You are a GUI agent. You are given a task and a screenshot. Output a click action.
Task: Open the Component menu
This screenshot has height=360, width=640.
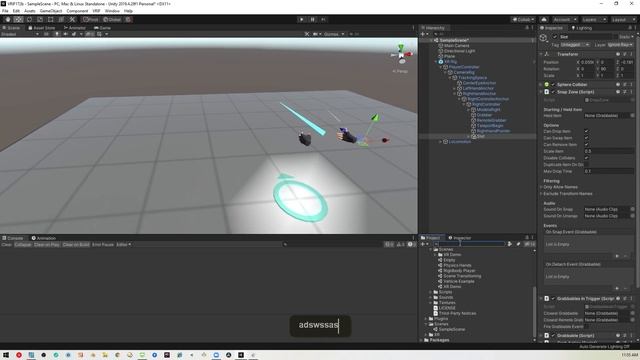[77, 11]
